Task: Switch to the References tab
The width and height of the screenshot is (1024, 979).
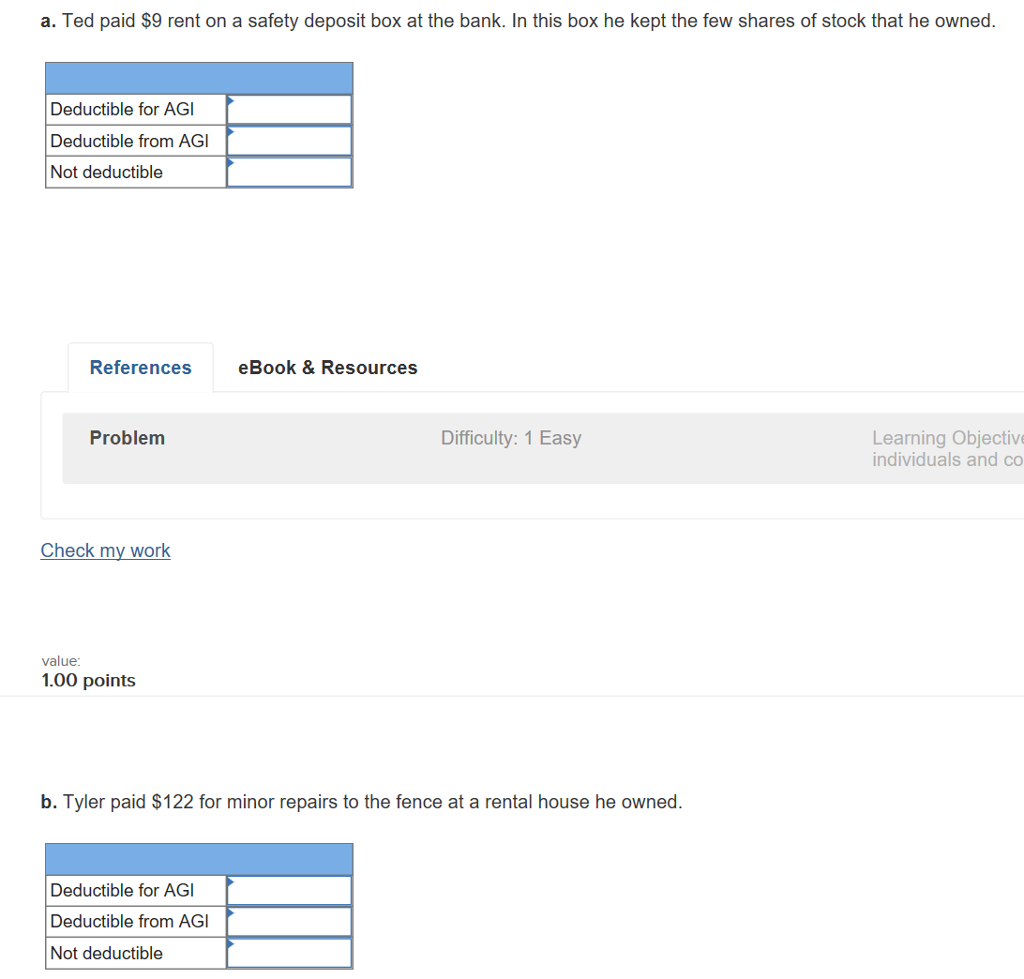Action: pos(140,367)
